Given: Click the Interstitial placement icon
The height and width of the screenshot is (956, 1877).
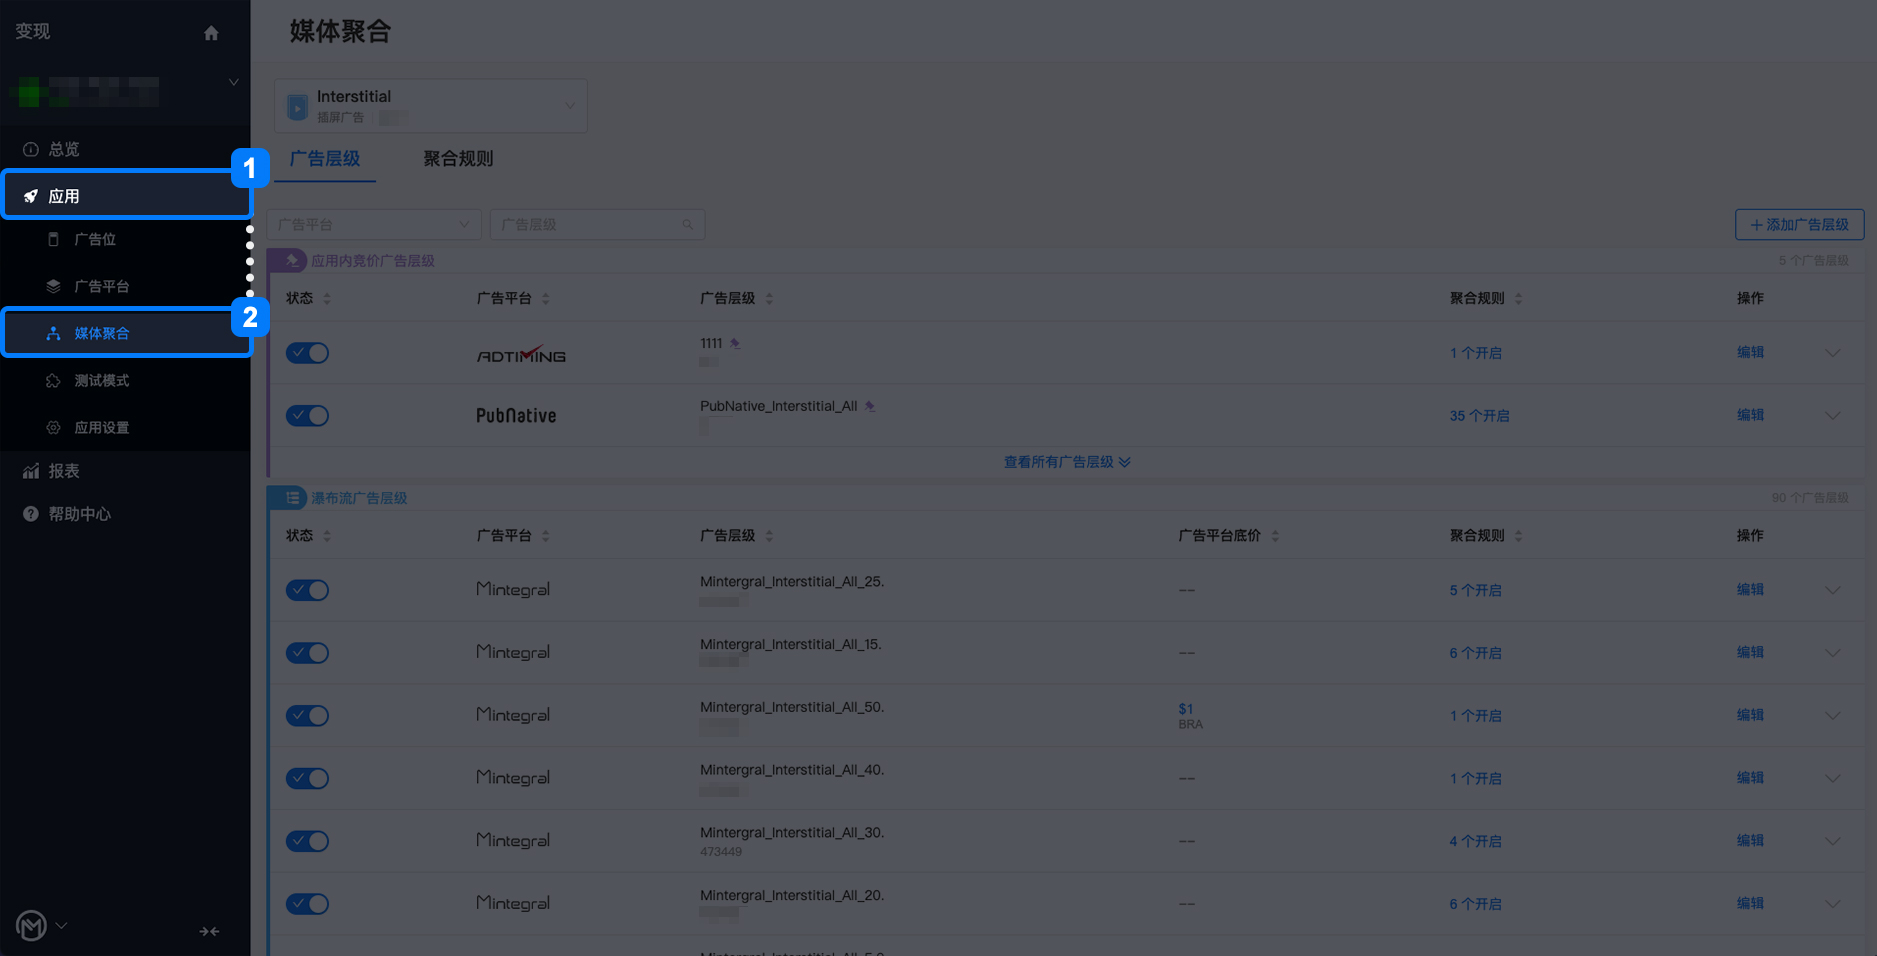Looking at the screenshot, I should coord(297,106).
